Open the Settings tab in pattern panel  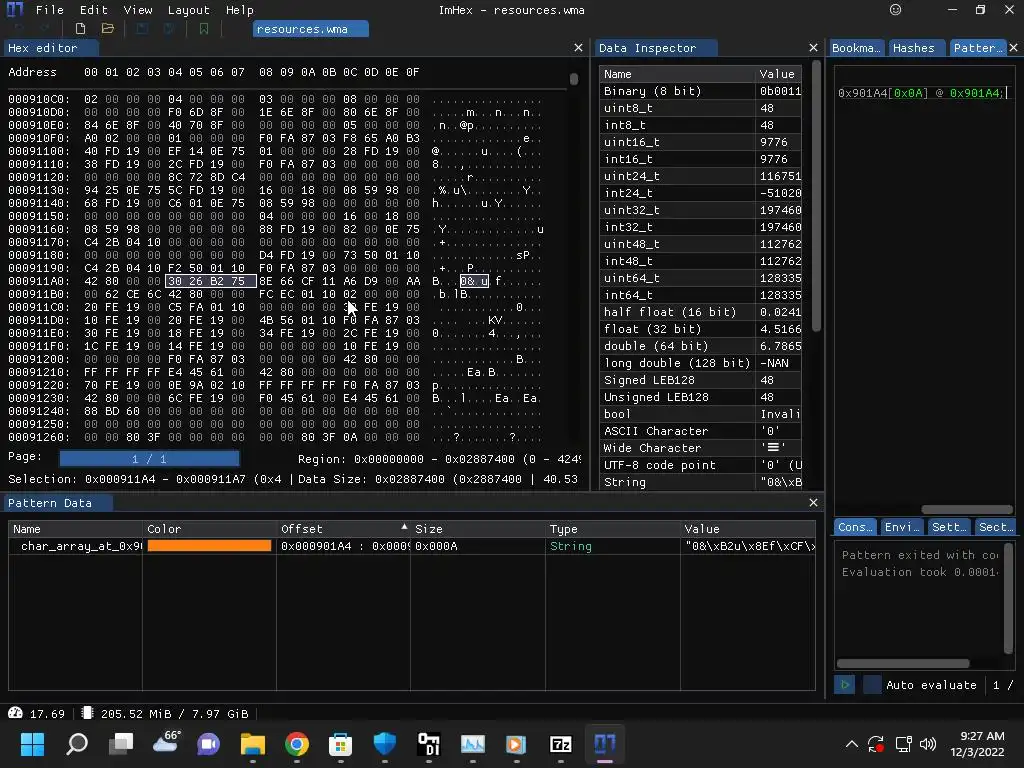pyautogui.click(x=949, y=527)
